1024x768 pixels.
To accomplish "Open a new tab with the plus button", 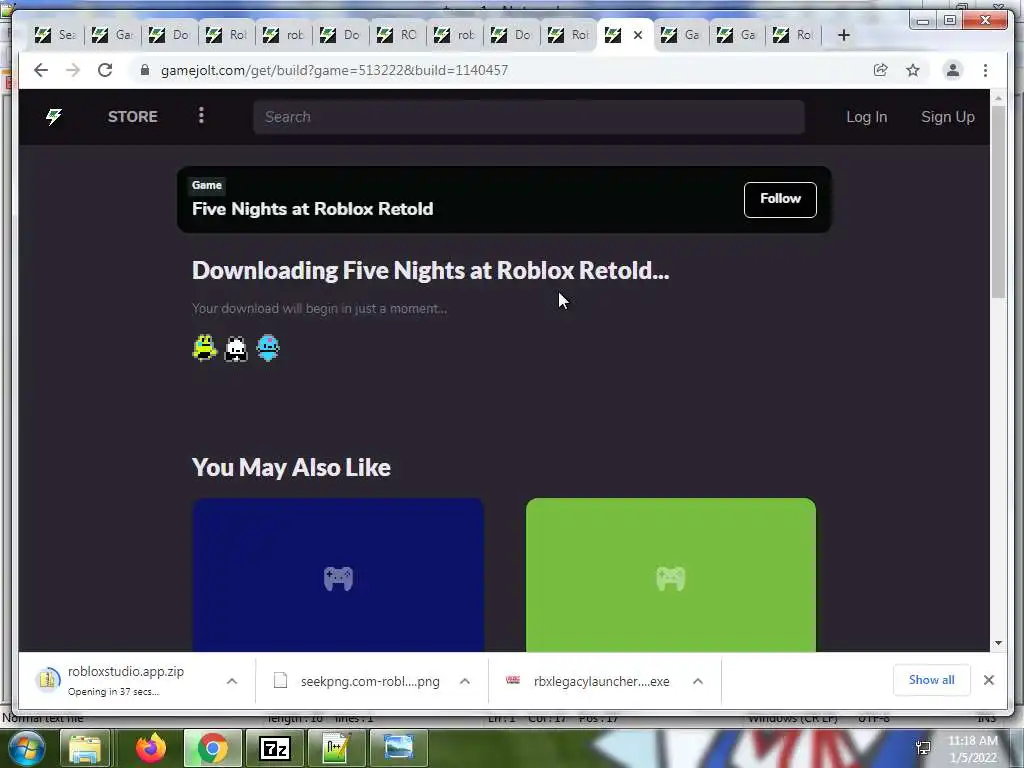I will (844, 35).
